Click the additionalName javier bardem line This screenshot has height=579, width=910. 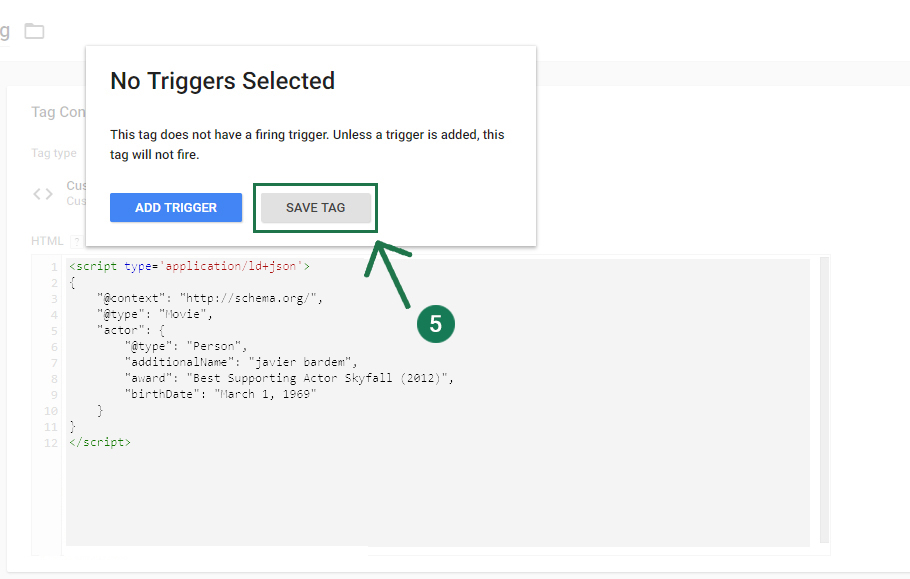240,362
